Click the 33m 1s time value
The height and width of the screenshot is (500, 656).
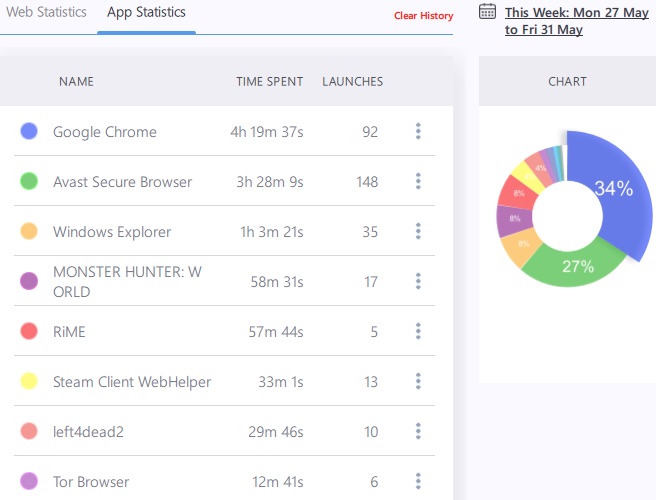281,382
